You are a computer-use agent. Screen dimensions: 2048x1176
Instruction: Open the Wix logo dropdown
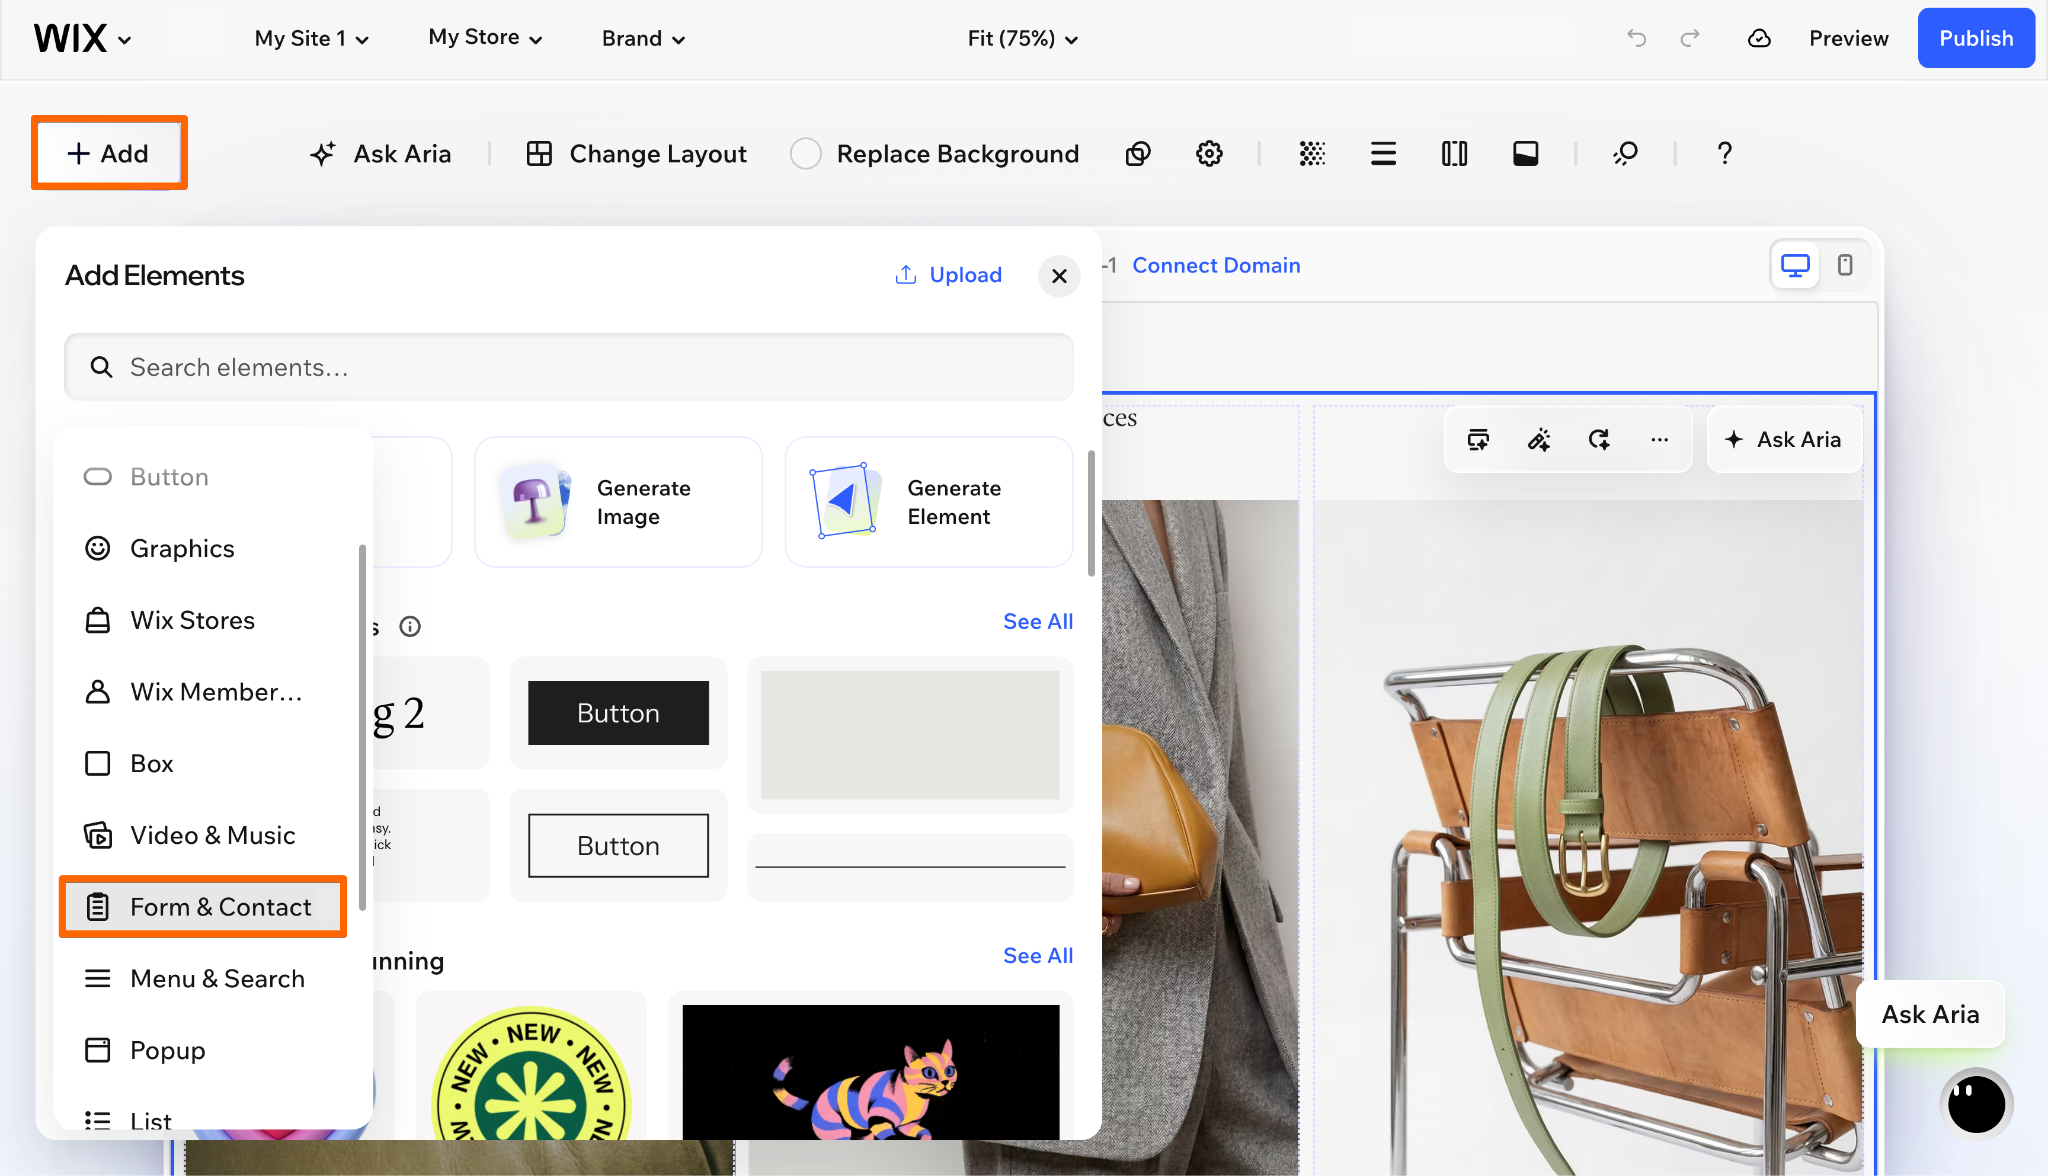click(83, 38)
